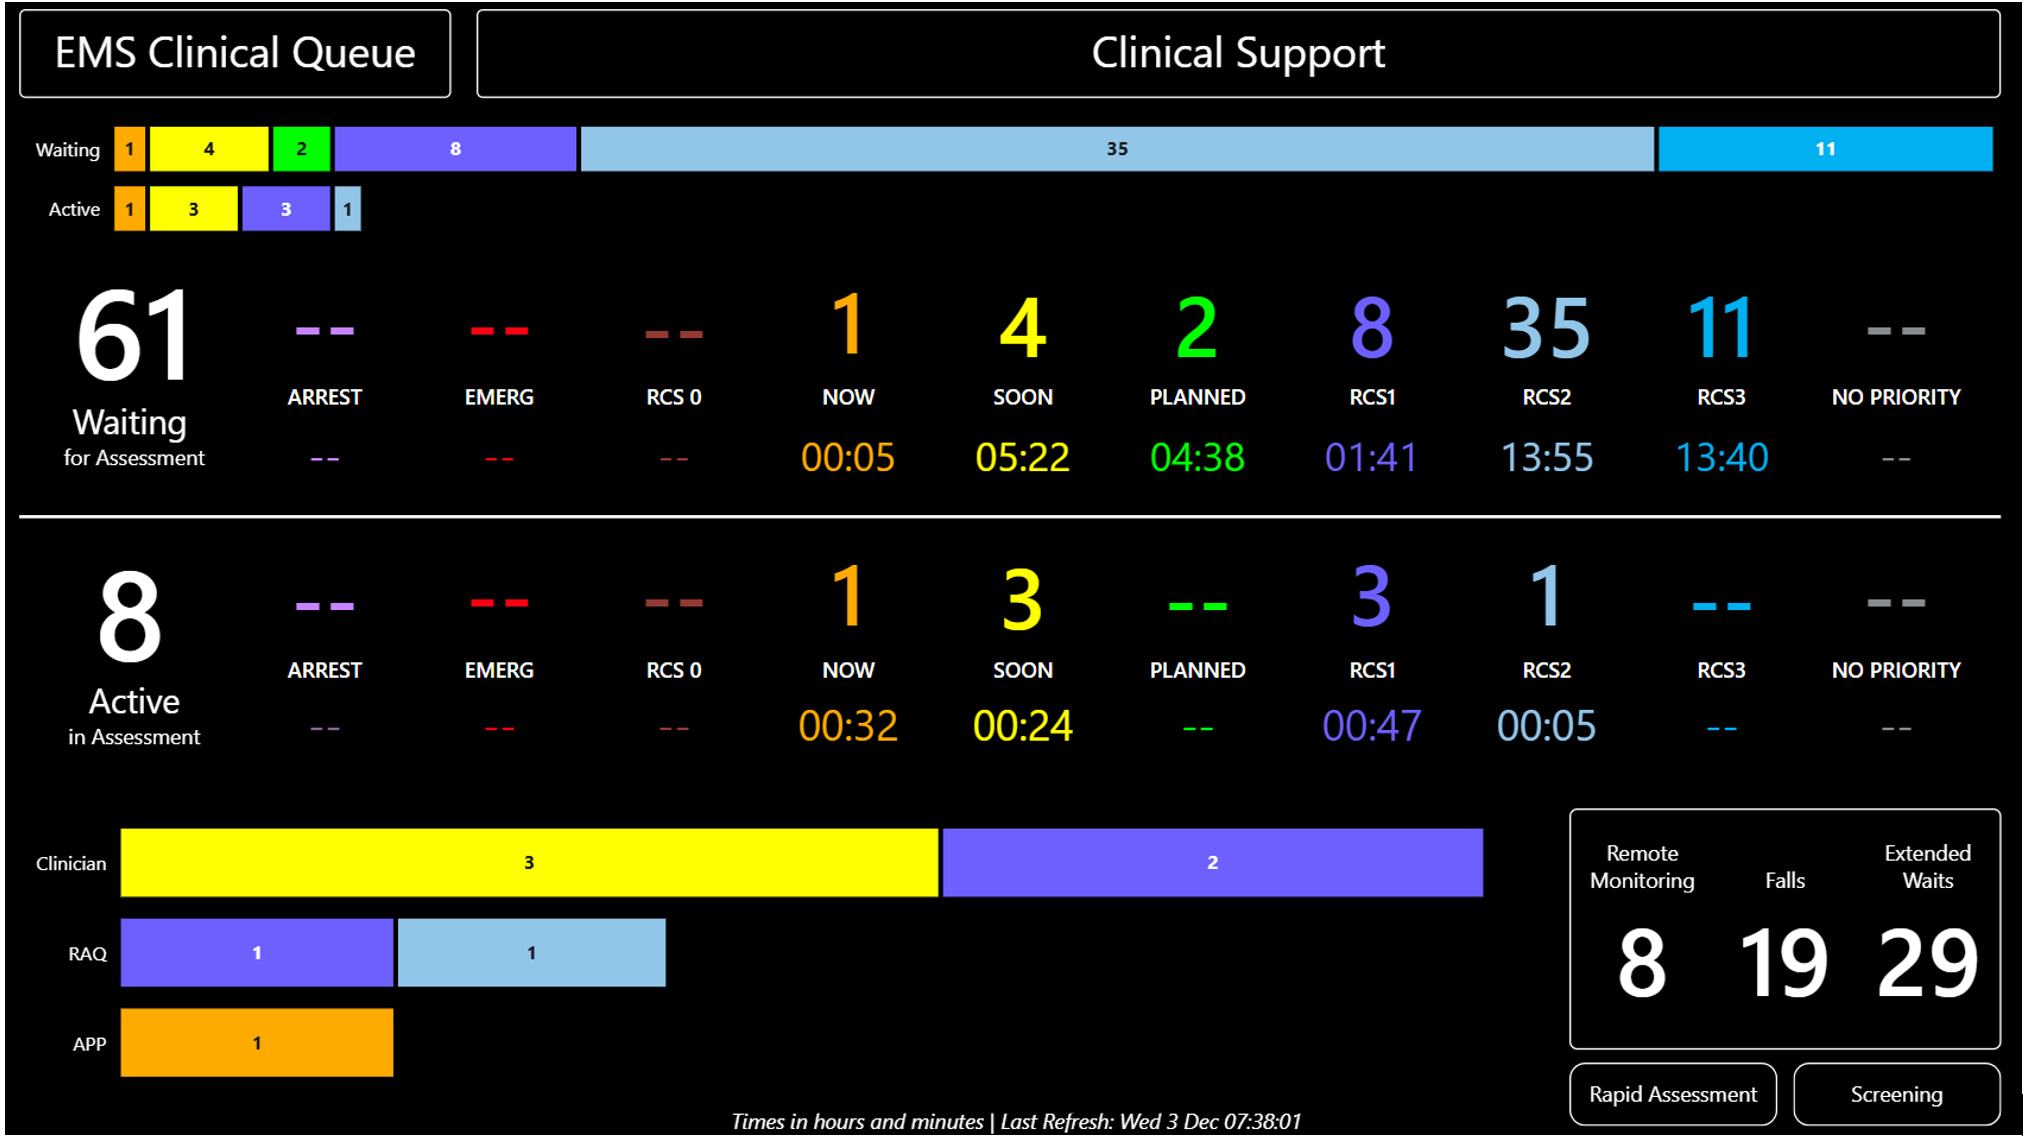Select the orange NOW segment in Waiting bar

tap(129, 148)
